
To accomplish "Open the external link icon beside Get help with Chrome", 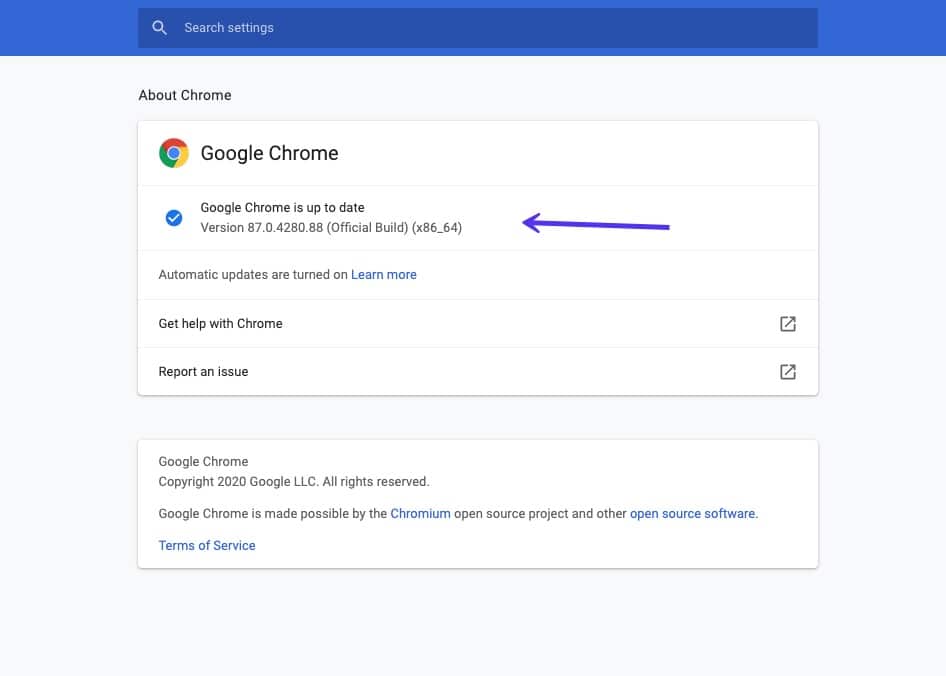I will [x=788, y=323].
